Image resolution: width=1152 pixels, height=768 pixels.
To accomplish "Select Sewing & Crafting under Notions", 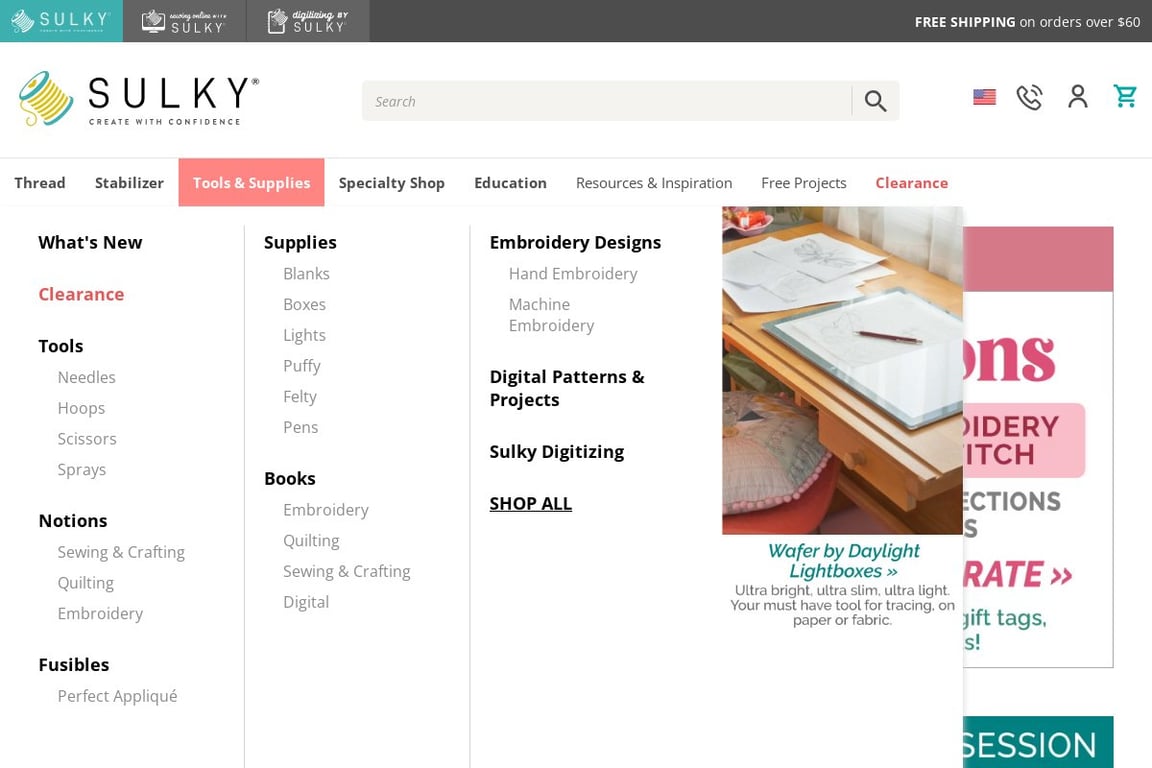I will point(121,552).
